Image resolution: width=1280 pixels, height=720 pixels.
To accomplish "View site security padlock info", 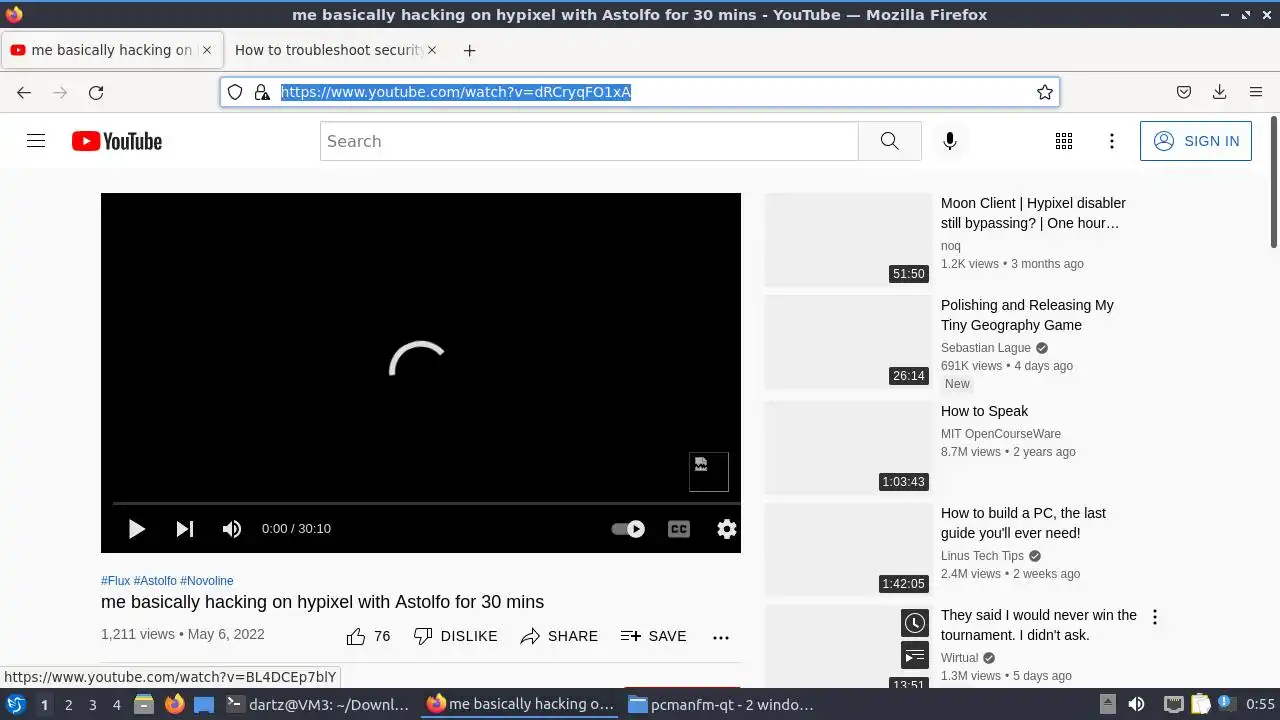I will (262, 92).
